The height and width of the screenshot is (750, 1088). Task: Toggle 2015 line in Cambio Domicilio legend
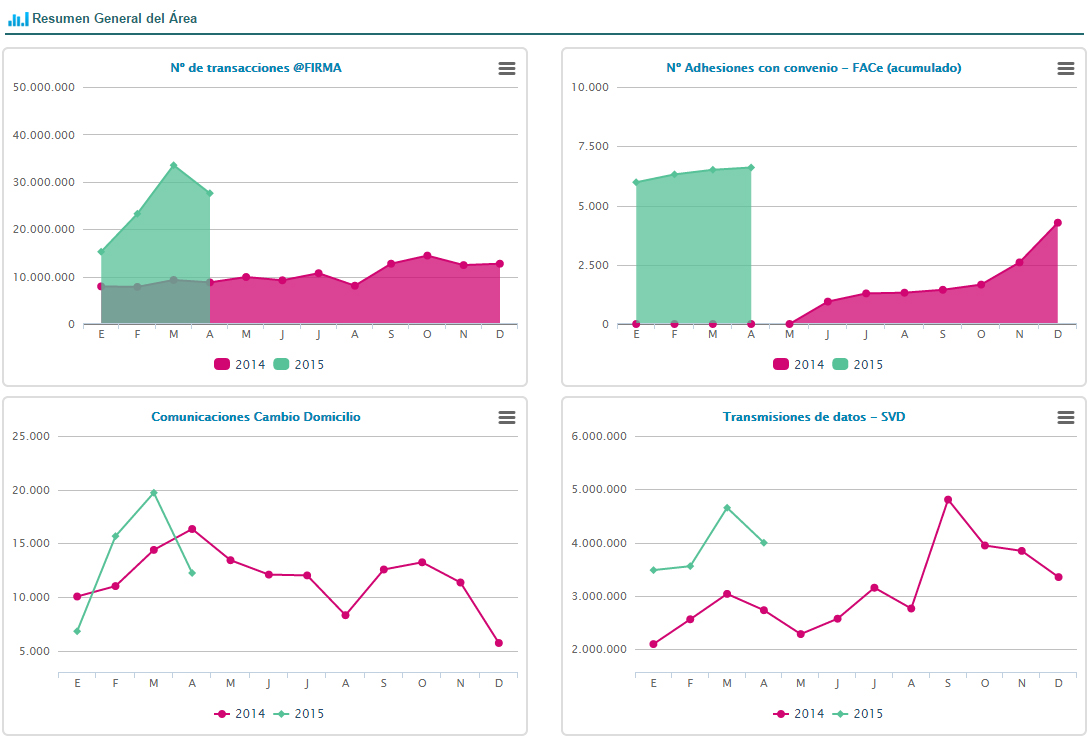tap(299, 714)
